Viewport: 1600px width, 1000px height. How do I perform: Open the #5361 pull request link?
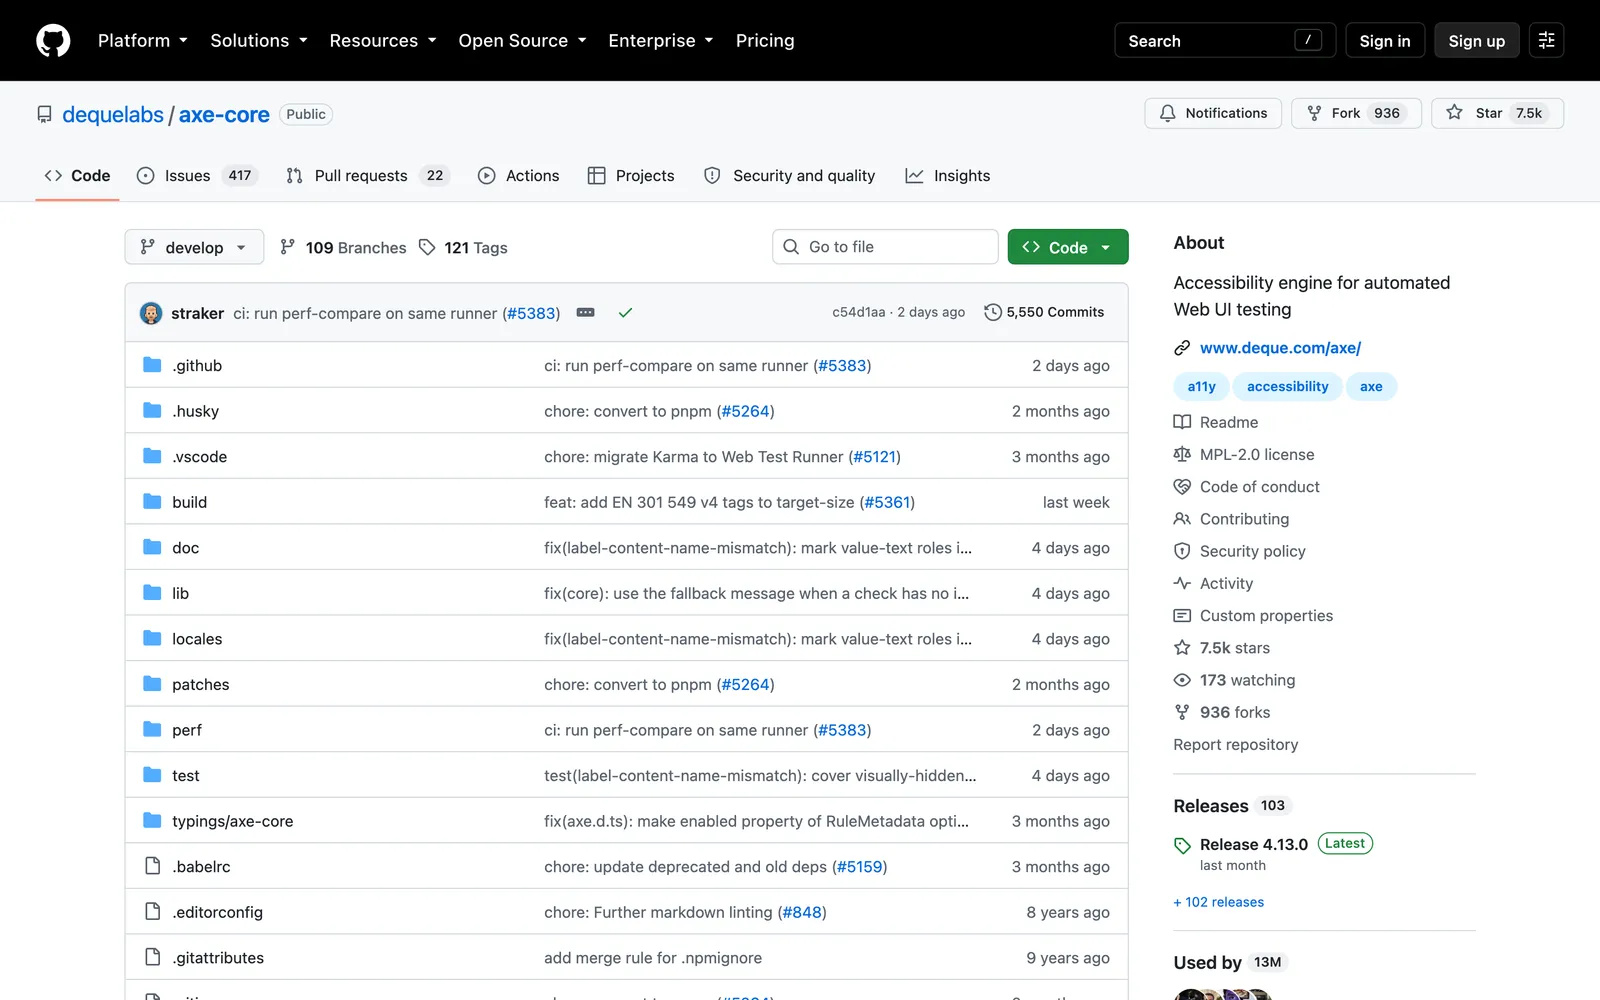click(x=887, y=502)
